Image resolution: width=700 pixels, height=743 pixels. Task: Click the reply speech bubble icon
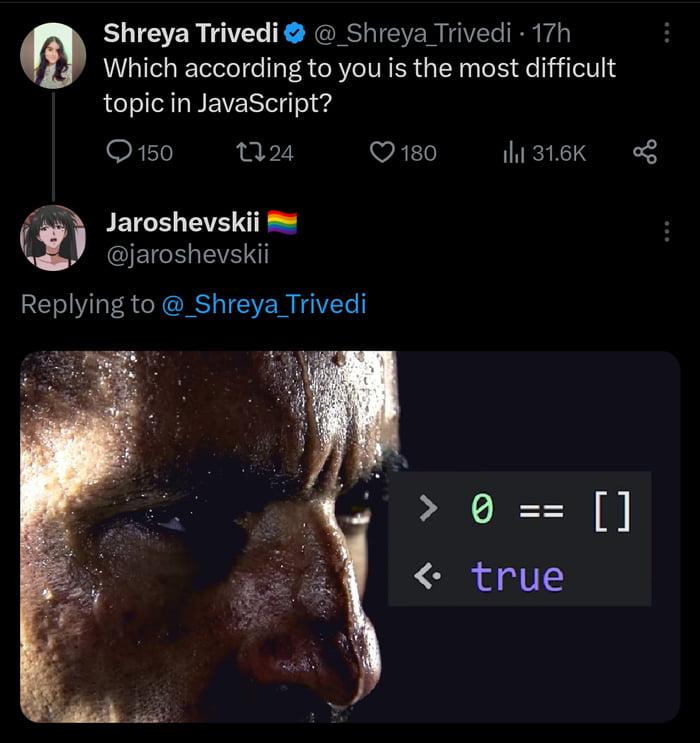click(x=119, y=152)
